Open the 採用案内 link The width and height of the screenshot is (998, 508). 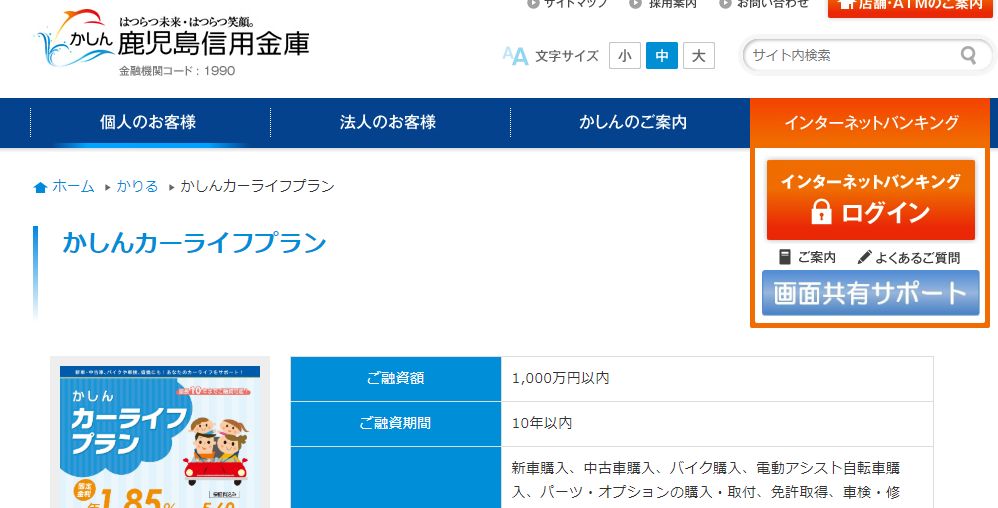(663, 4)
